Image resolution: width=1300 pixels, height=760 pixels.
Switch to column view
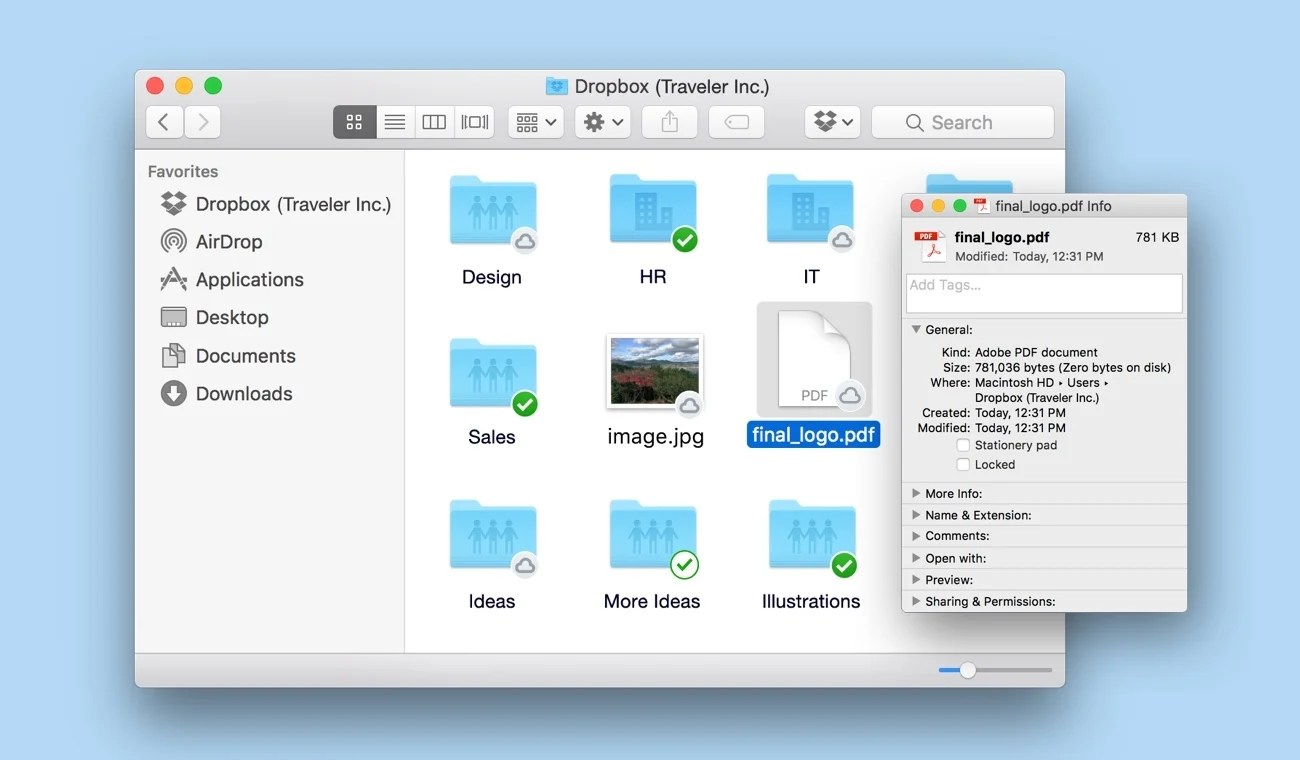434,121
